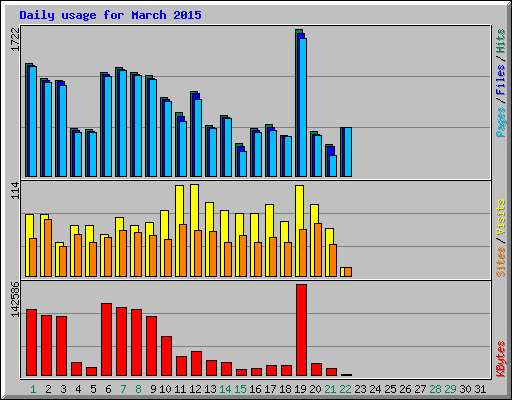The height and width of the screenshot is (400, 512).
Task: Select the cyan Pages bar for day 7
Action: [123, 123]
